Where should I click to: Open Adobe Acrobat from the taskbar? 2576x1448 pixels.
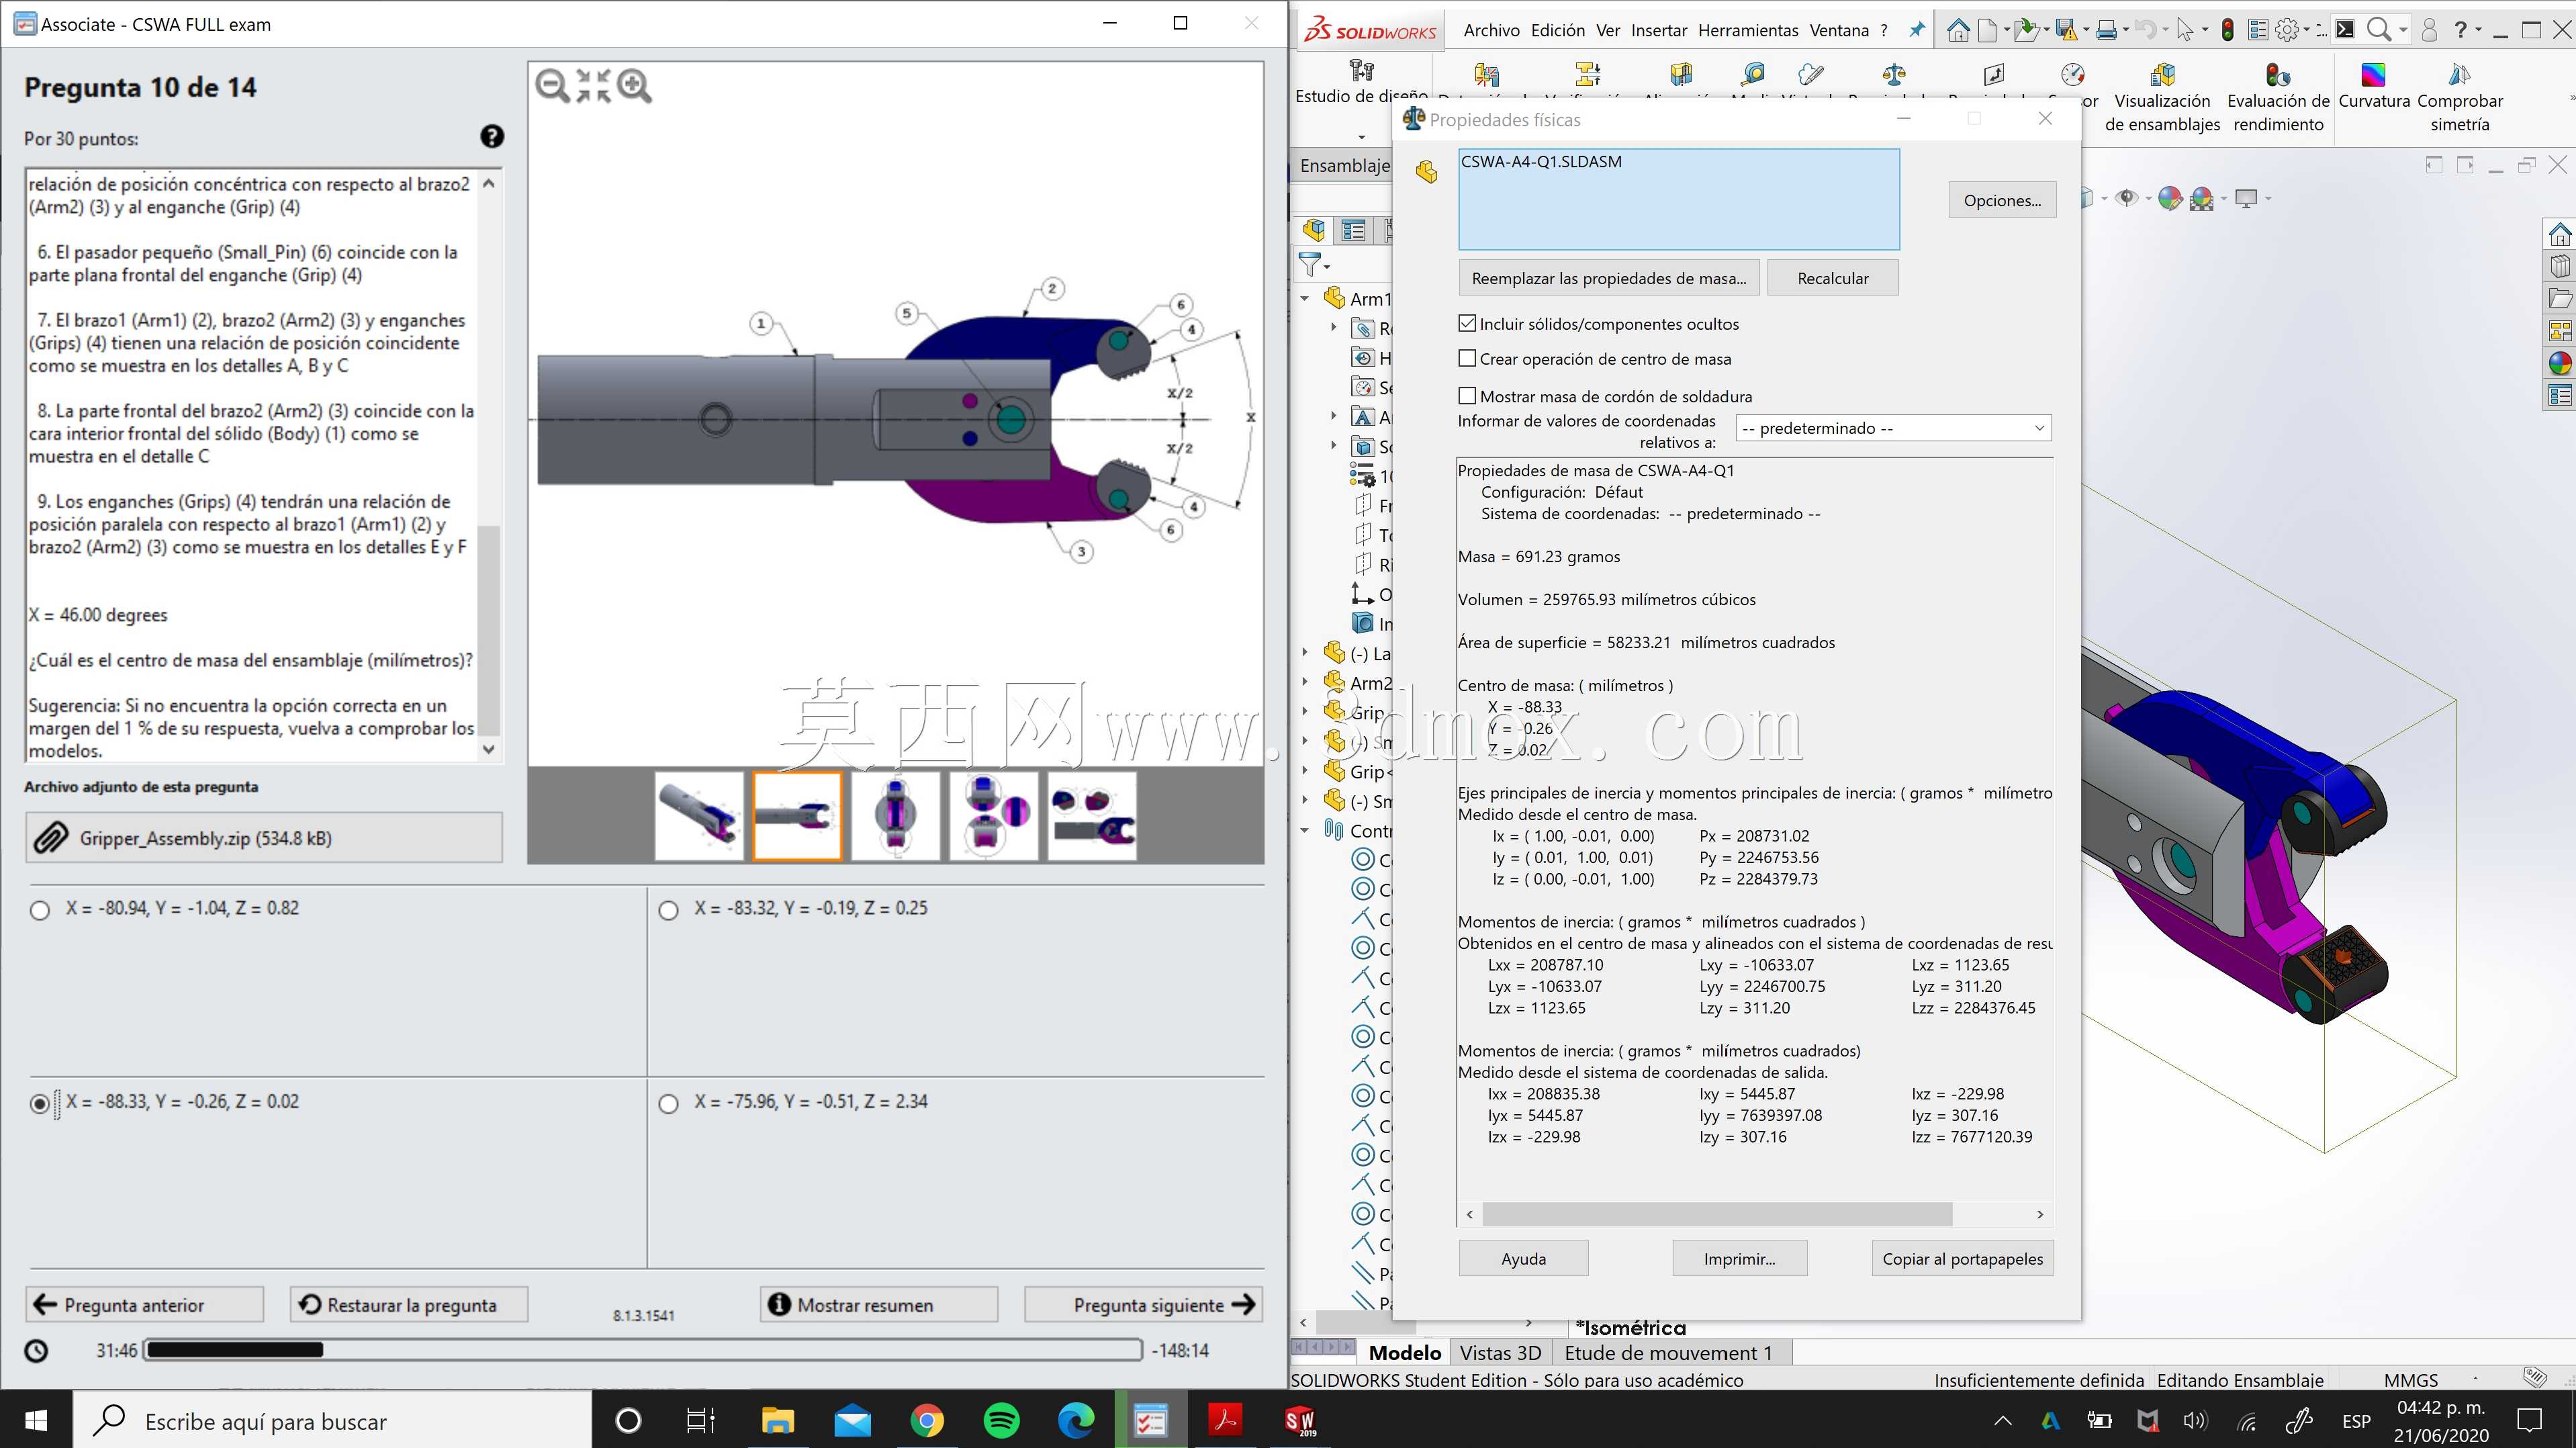click(1226, 1420)
